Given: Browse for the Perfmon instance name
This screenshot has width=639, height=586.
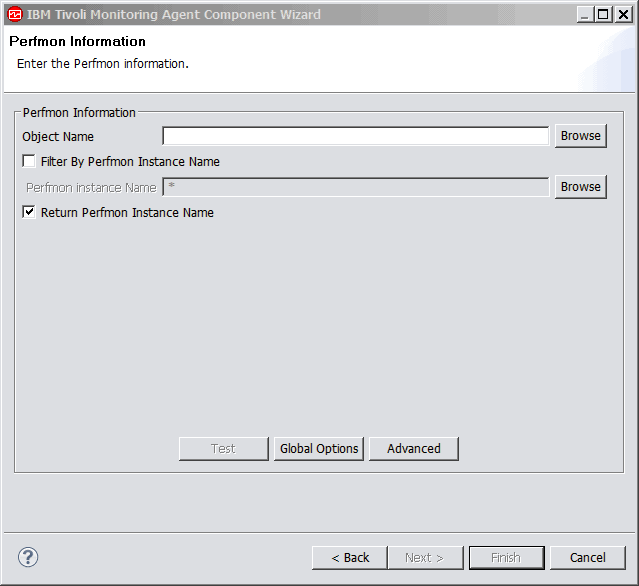Looking at the screenshot, I should pyautogui.click(x=581, y=187).
